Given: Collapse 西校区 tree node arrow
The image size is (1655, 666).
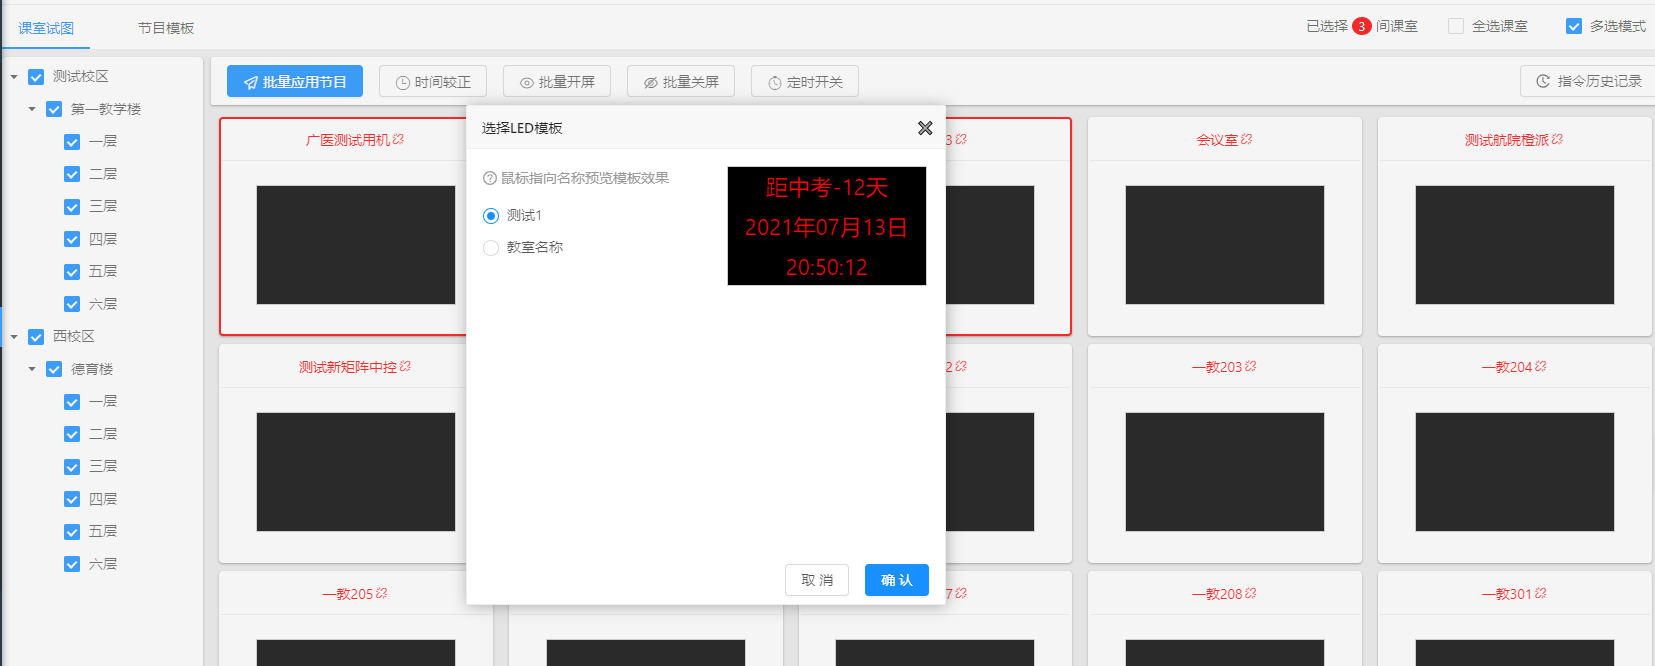Looking at the screenshot, I should [x=14, y=337].
